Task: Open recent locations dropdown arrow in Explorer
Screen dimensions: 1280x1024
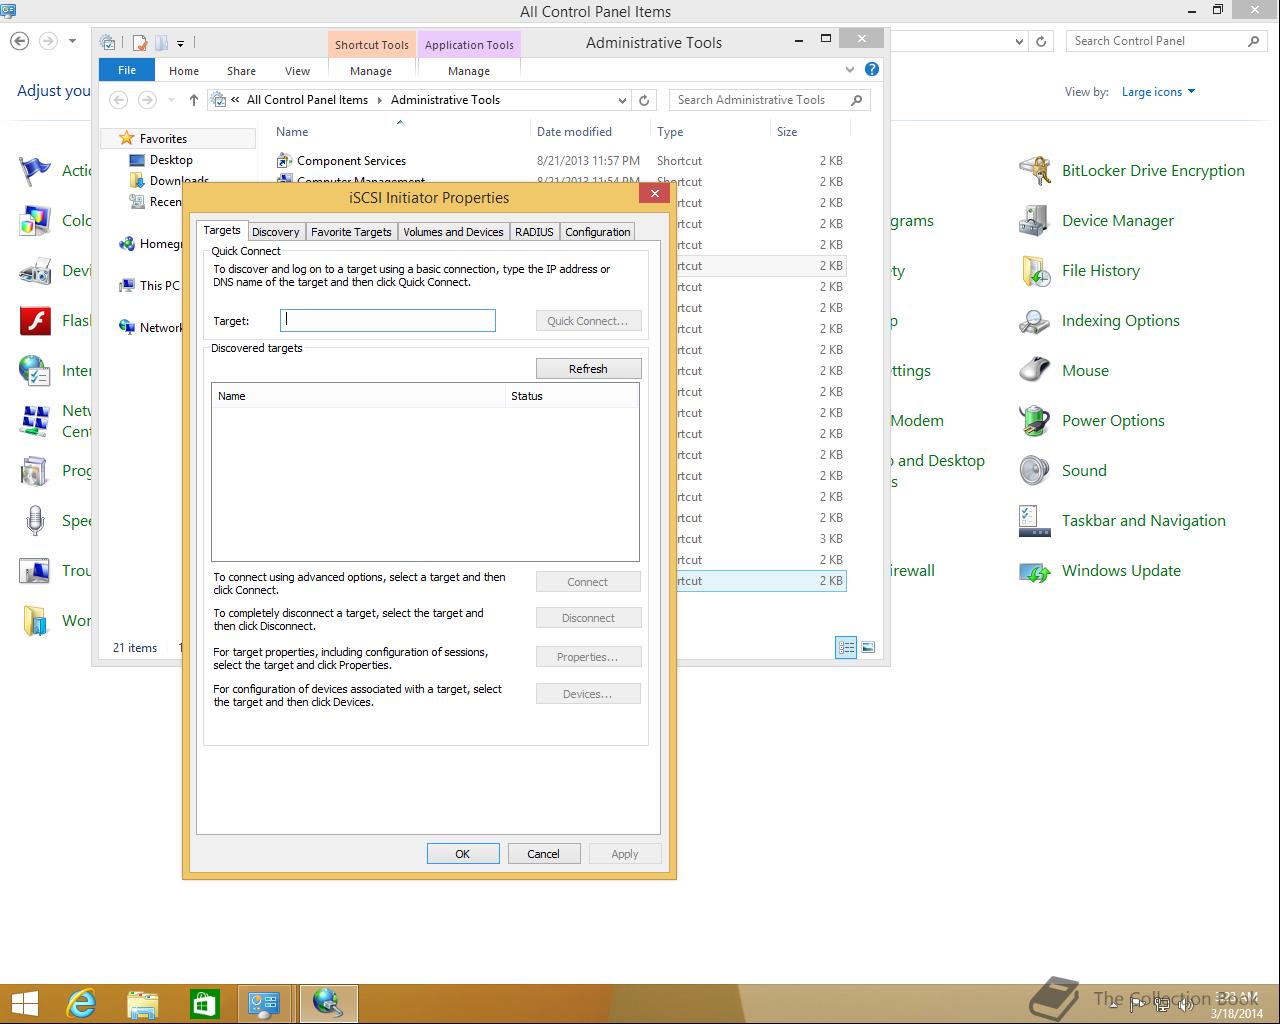Action: tap(171, 100)
